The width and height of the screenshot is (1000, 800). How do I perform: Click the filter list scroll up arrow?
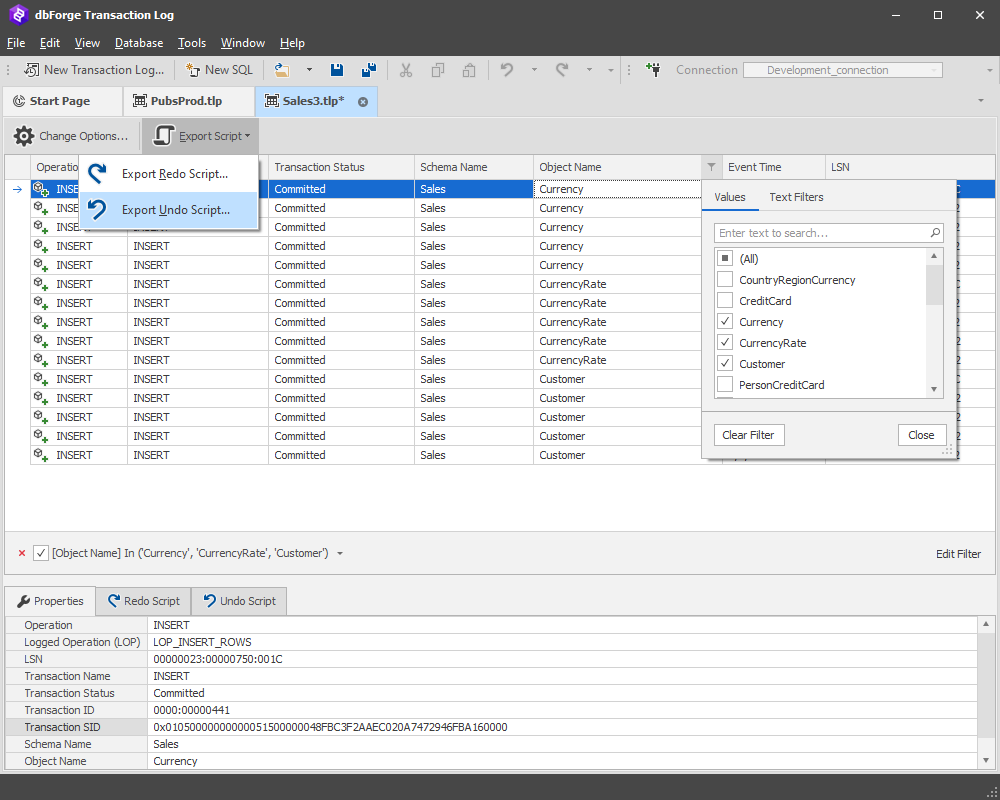(934, 256)
